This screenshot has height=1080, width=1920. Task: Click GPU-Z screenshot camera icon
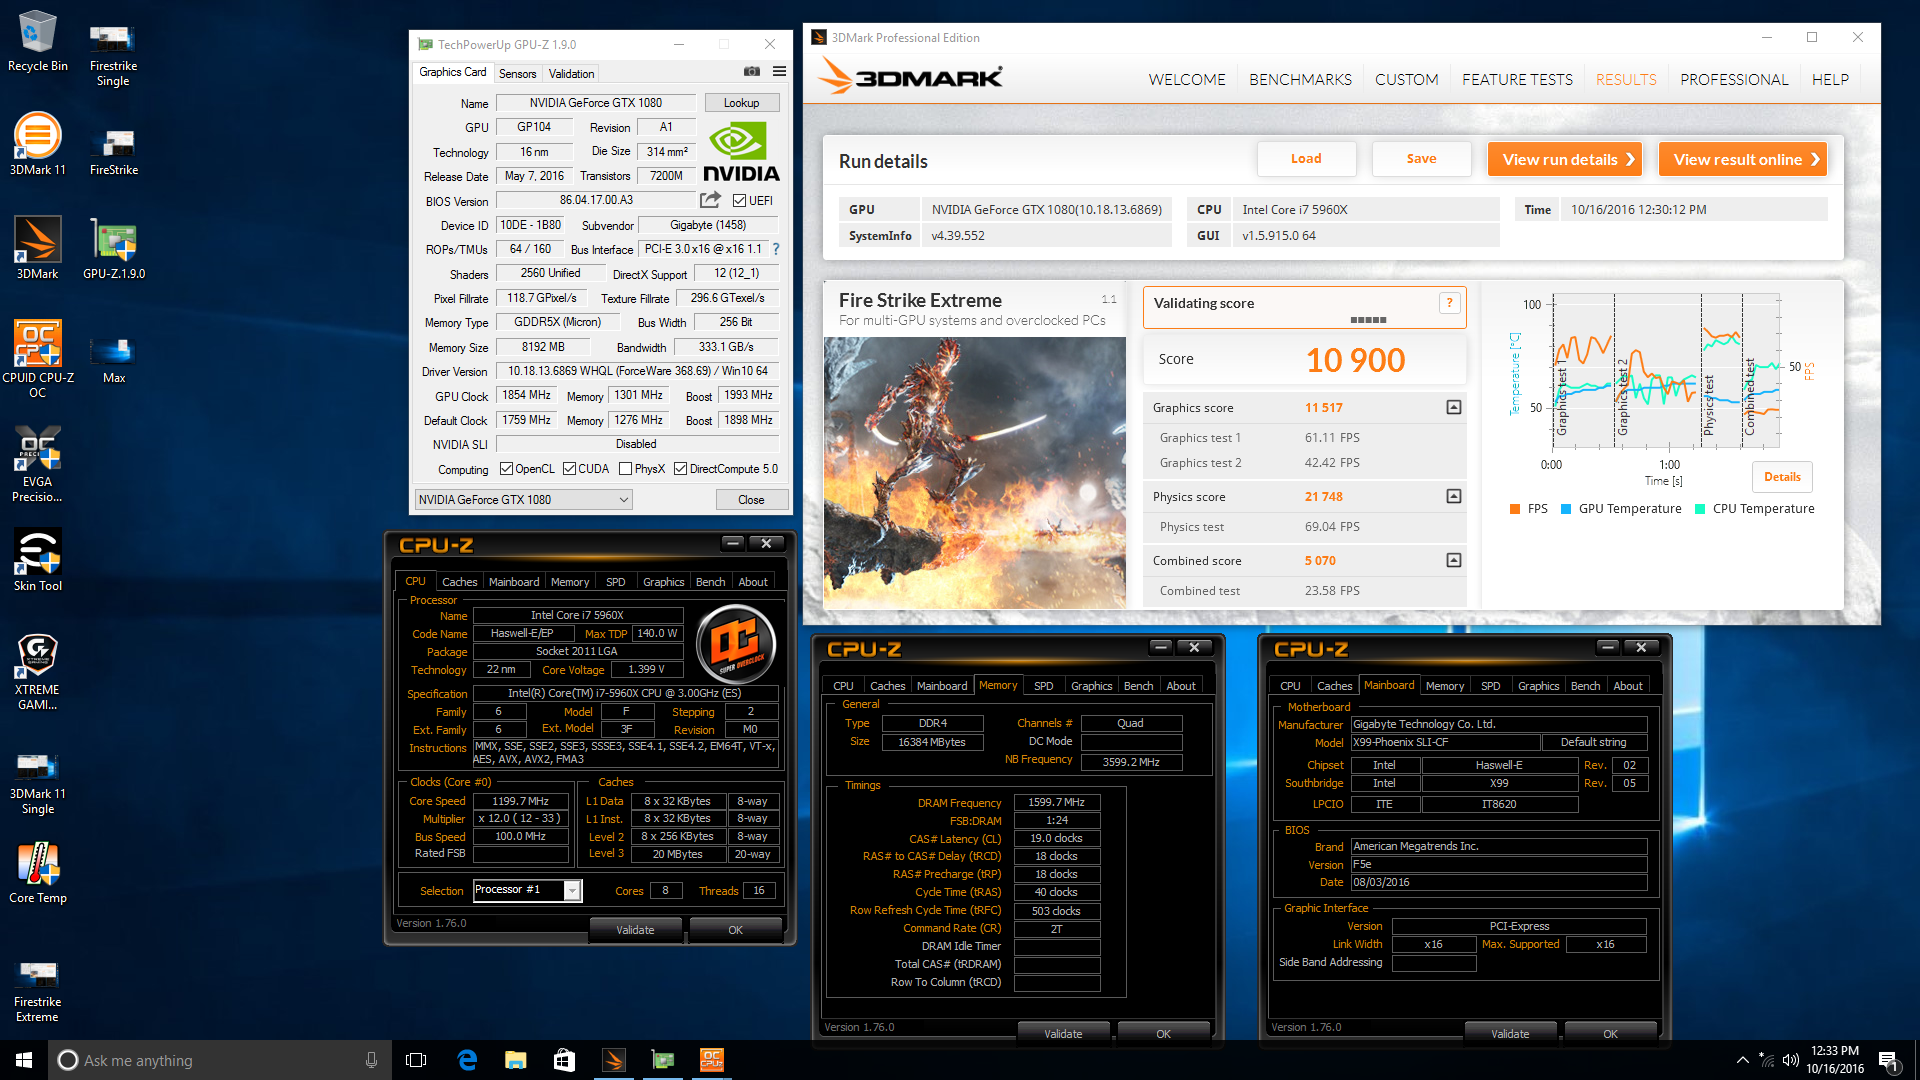752,72
